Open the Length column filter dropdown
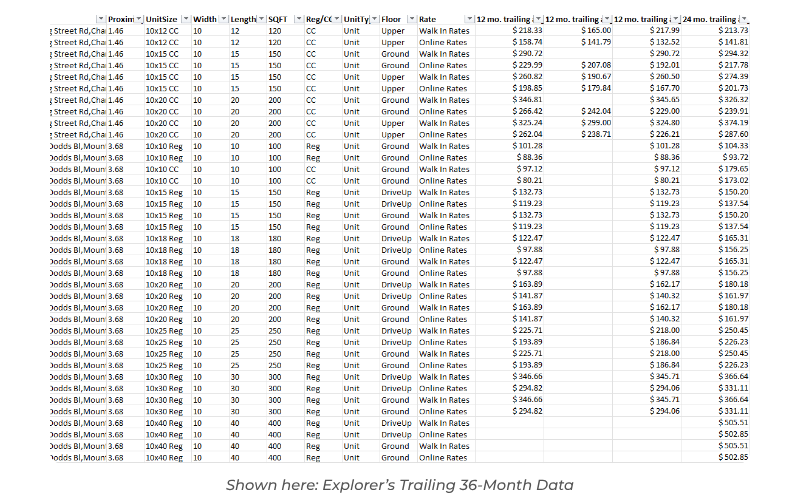800x500 pixels. point(260,19)
